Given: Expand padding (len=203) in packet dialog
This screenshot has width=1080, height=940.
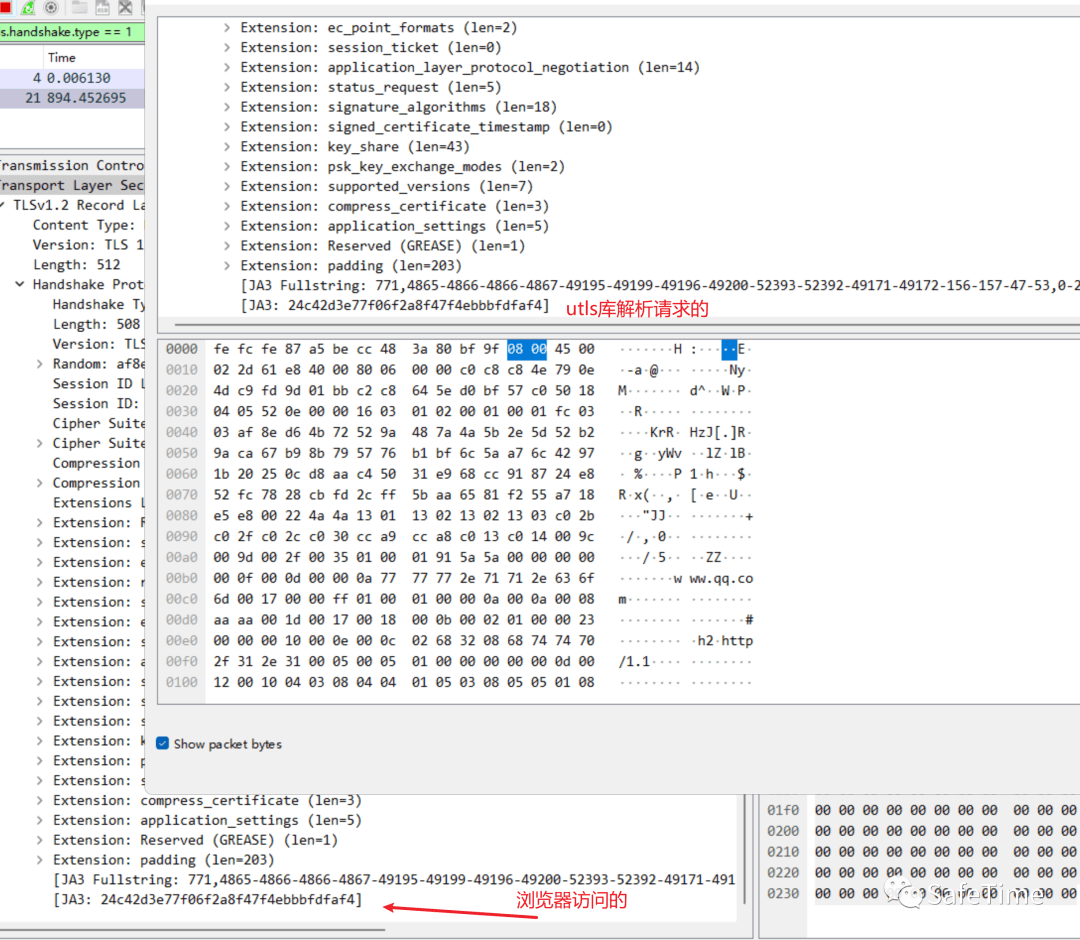Looking at the screenshot, I should coord(227,266).
